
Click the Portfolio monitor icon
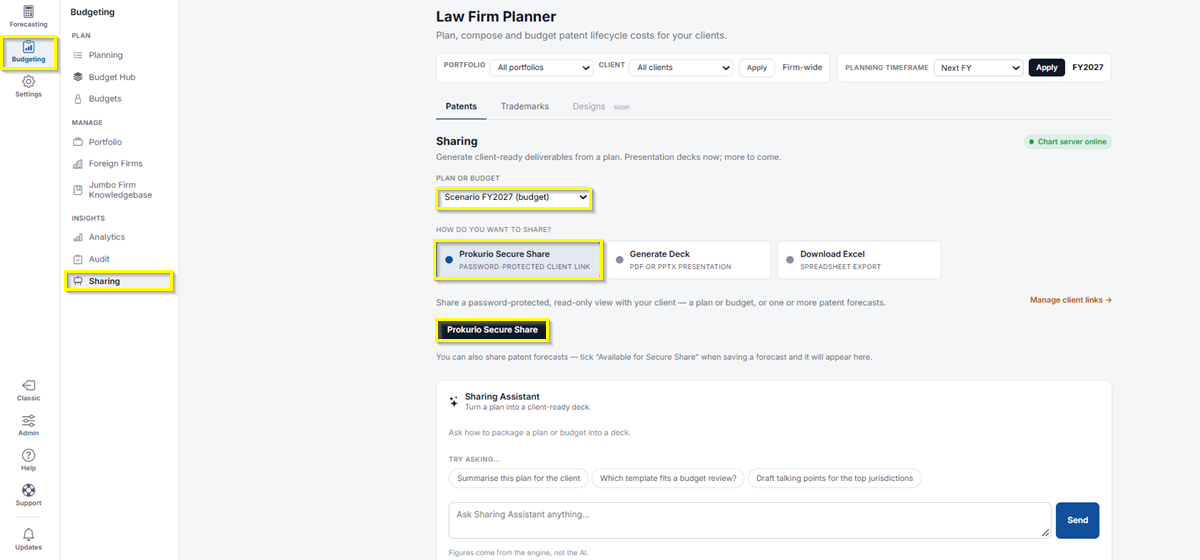point(79,142)
